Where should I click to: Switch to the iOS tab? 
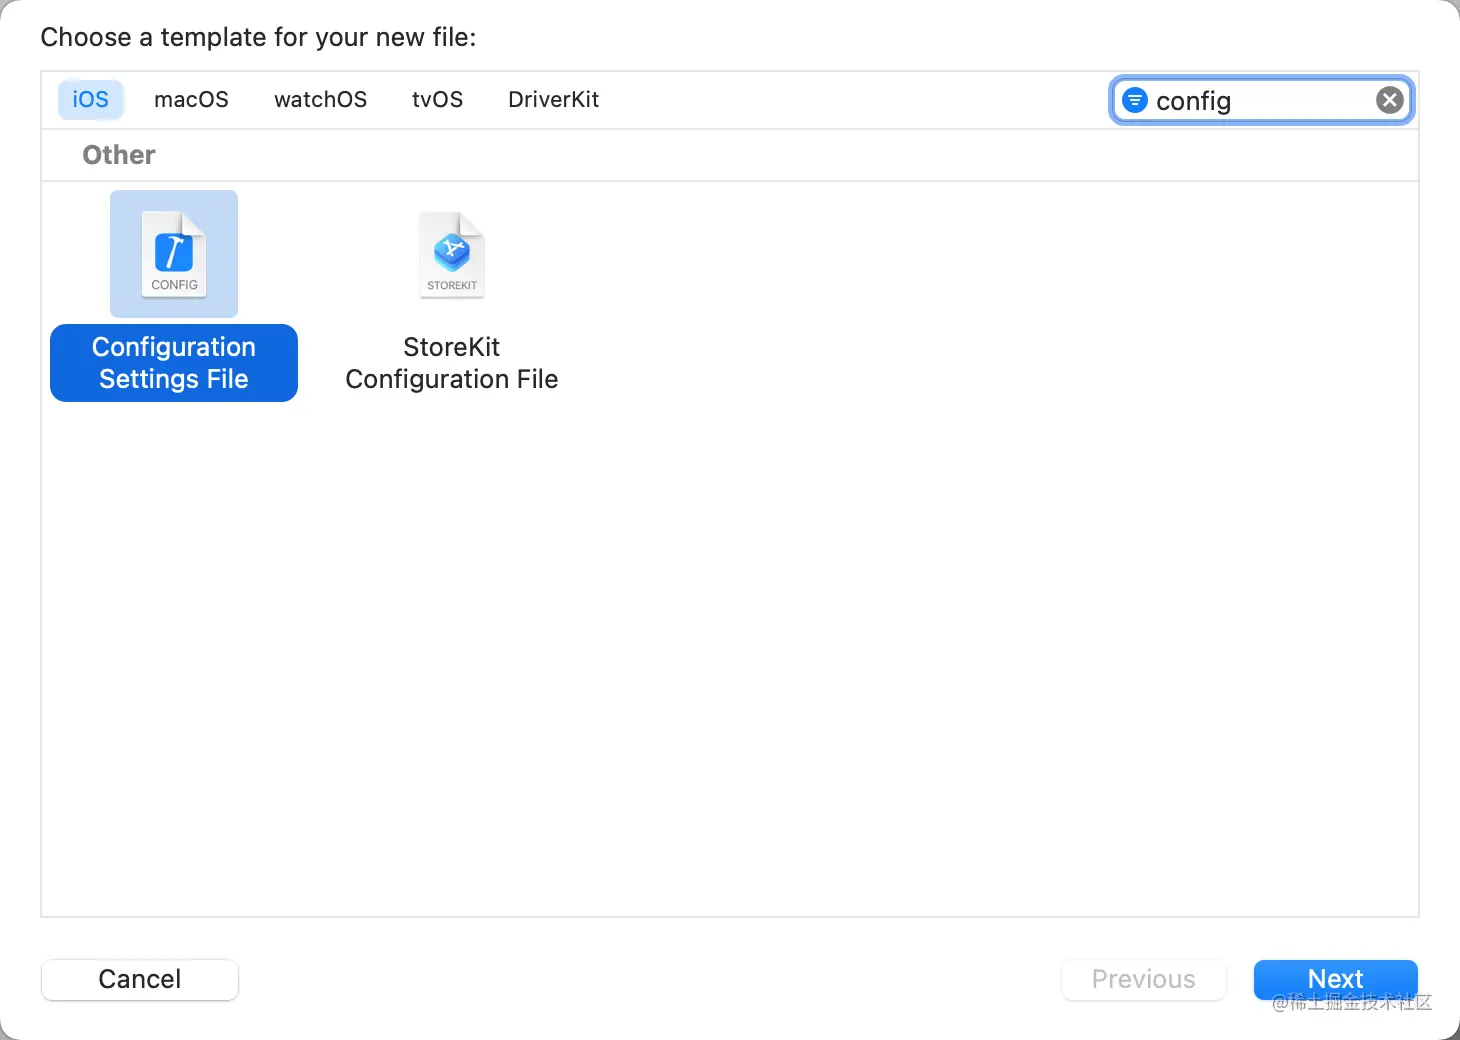pos(90,100)
